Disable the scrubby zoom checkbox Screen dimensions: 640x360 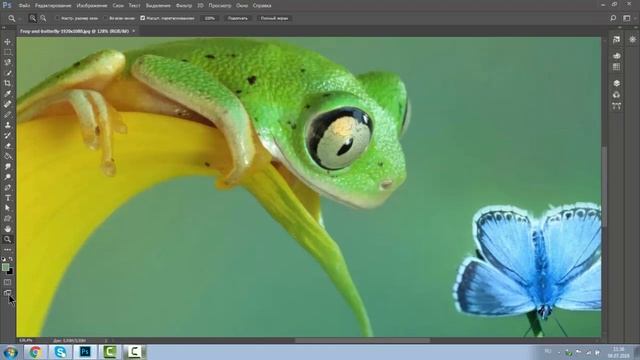142,18
